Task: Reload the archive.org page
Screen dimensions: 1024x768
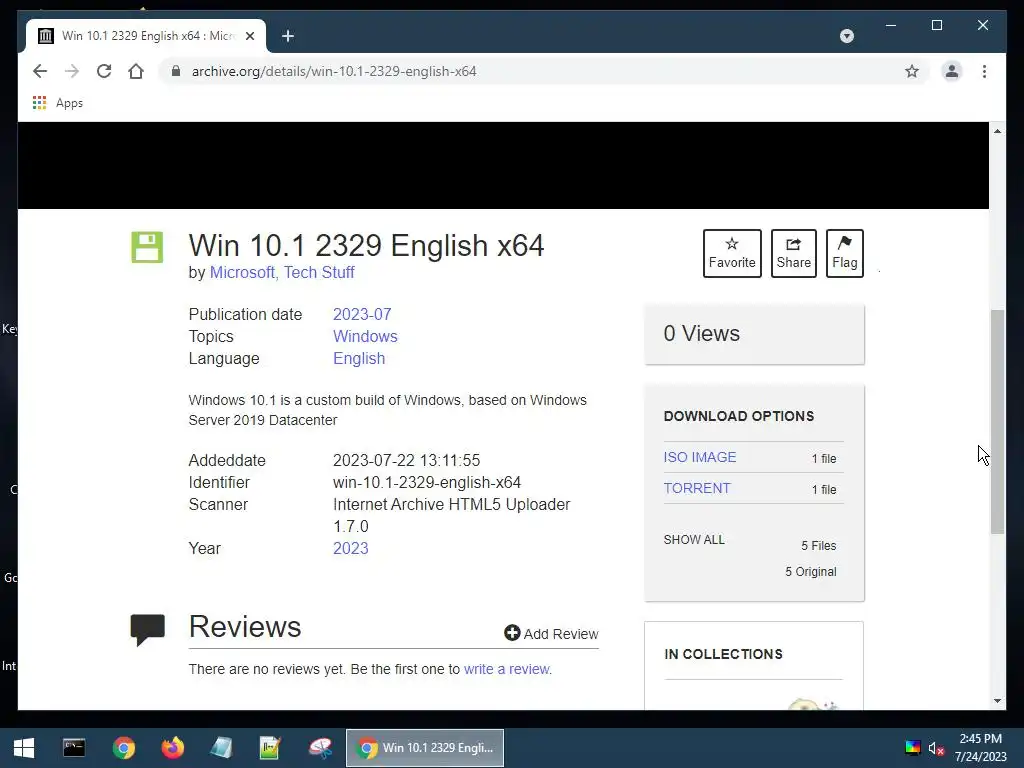Action: click(104, 71)
